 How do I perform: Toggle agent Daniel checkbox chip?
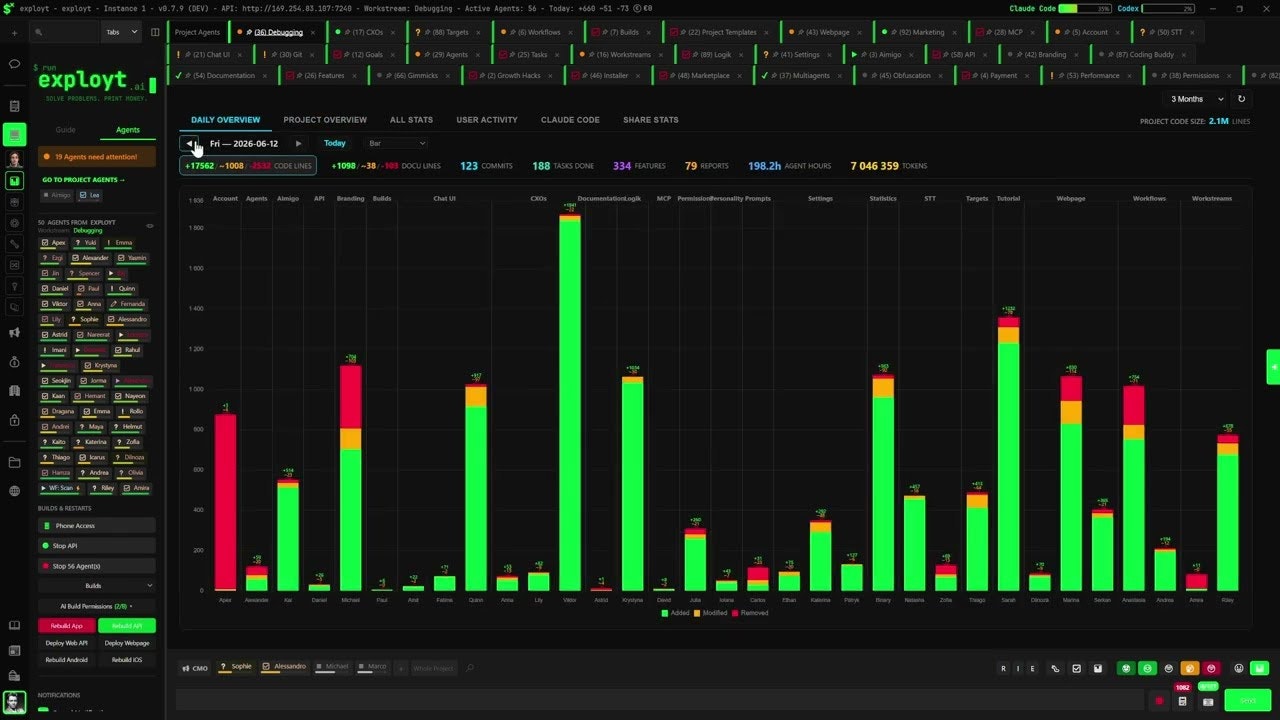55,289
